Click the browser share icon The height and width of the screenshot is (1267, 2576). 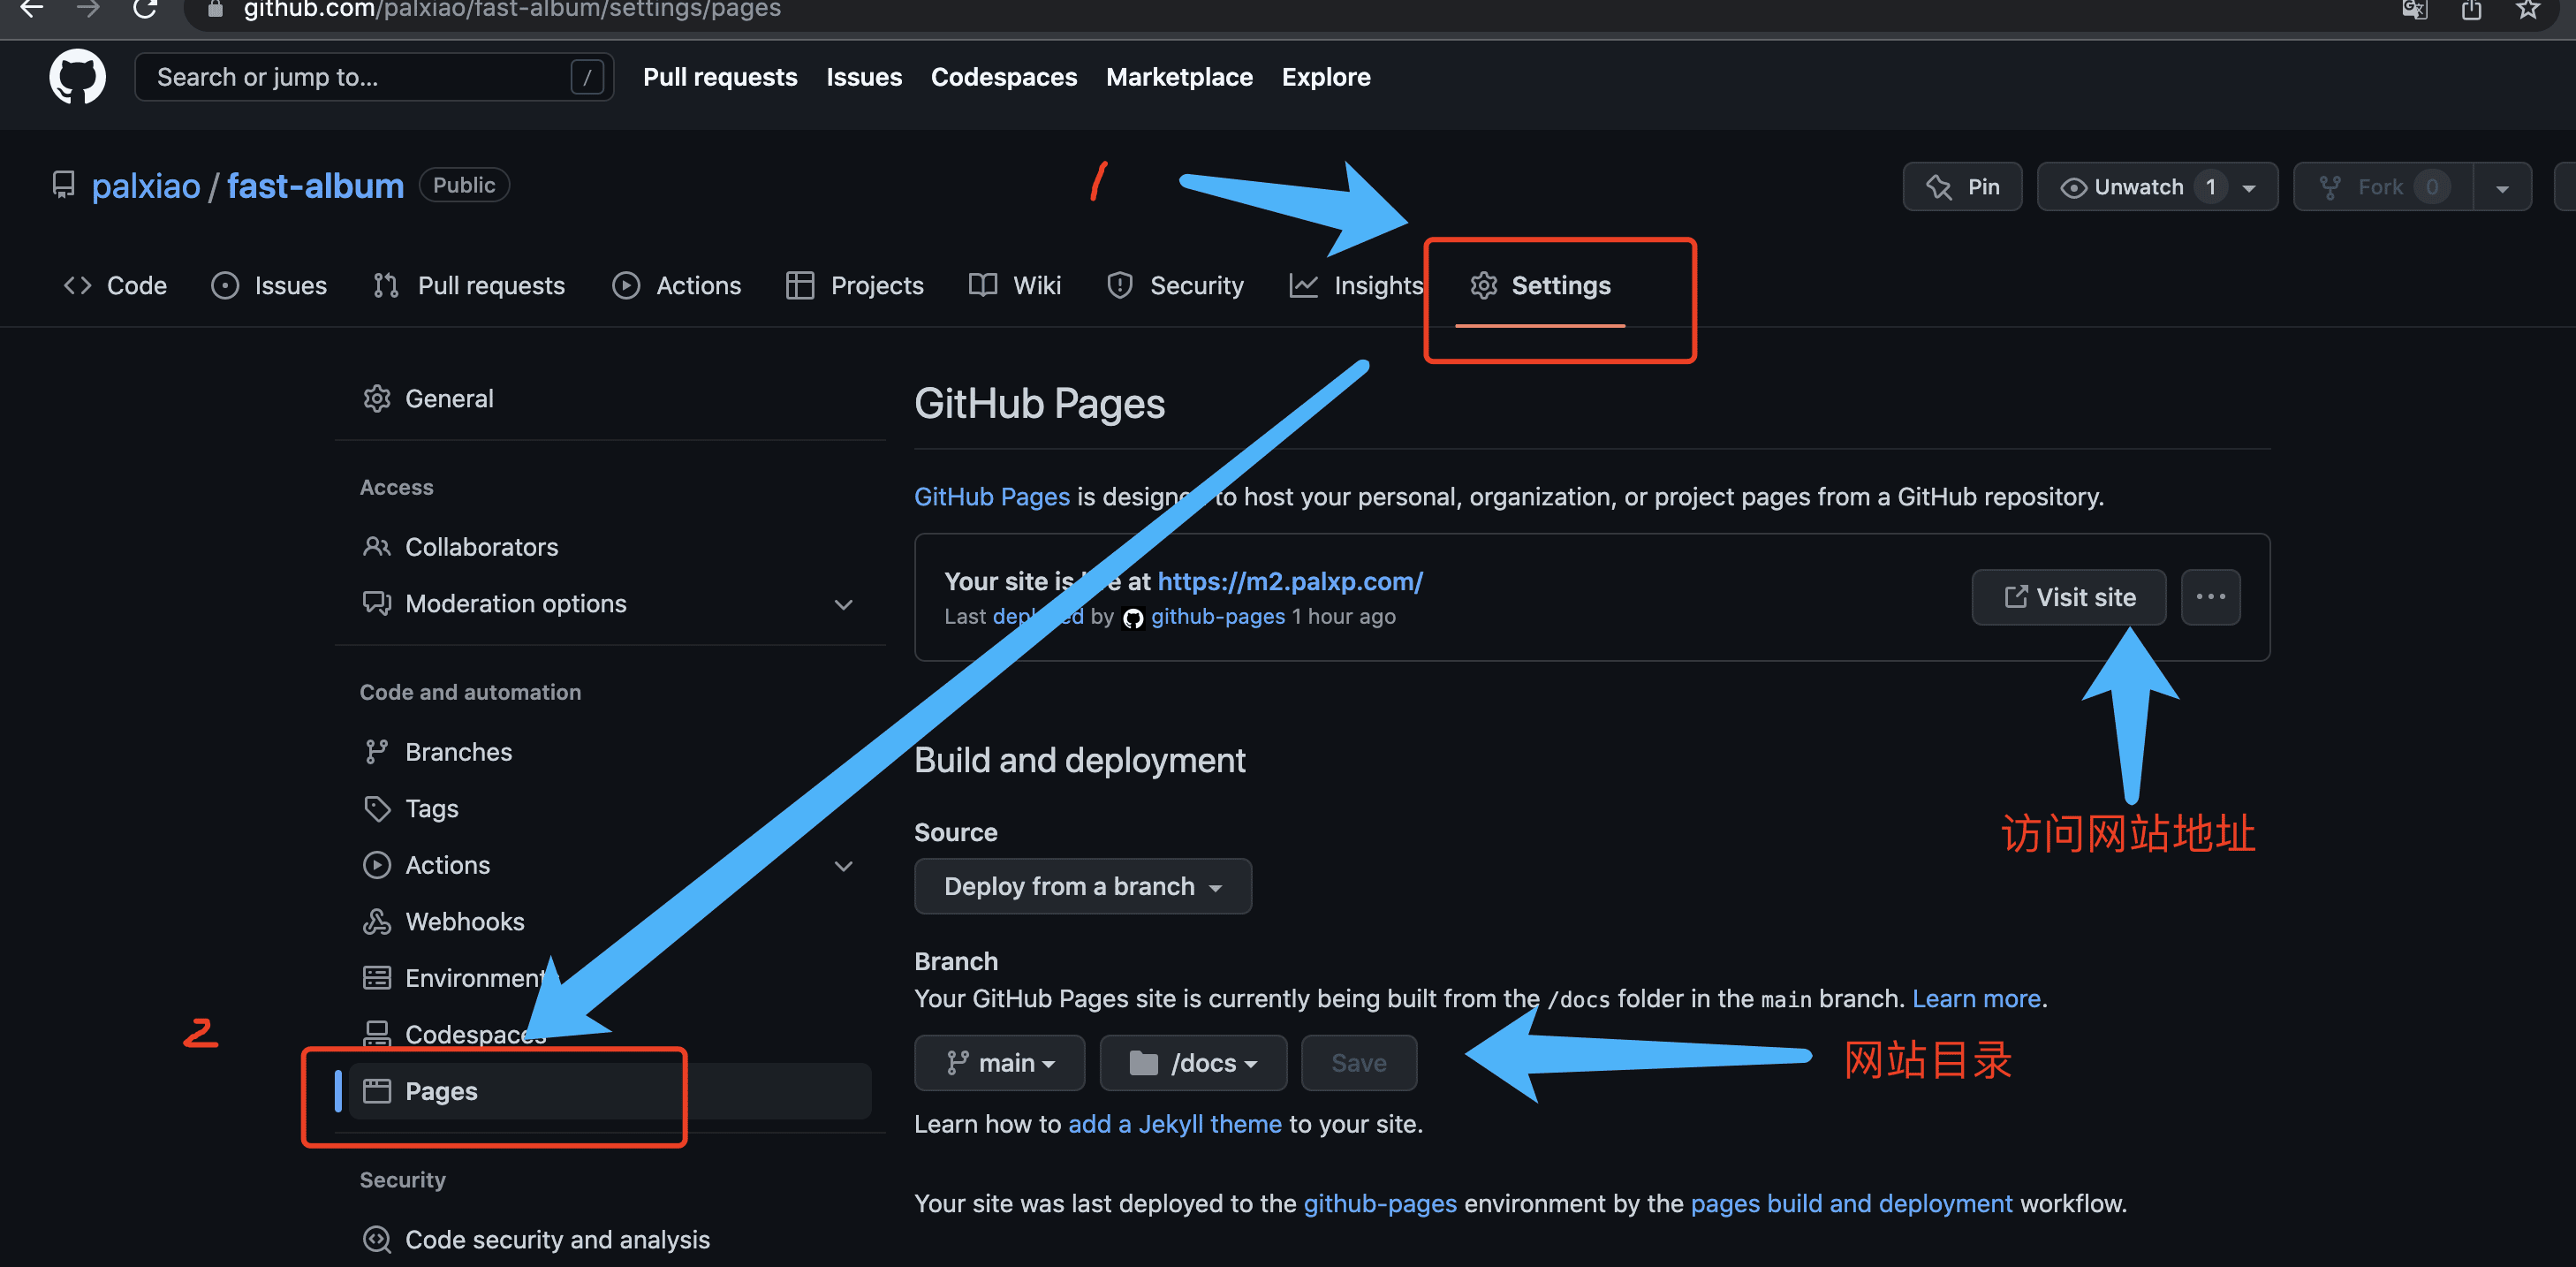point(2471,10)
